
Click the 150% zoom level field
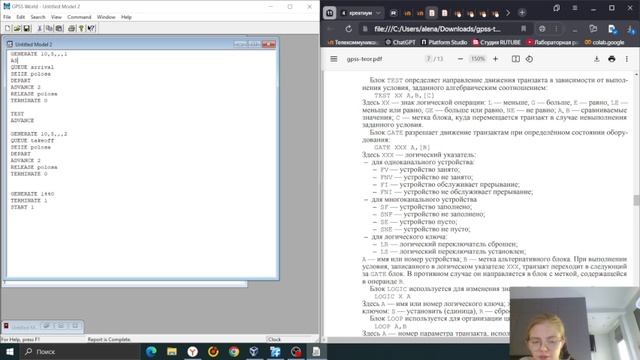click(x=478, y=59)
